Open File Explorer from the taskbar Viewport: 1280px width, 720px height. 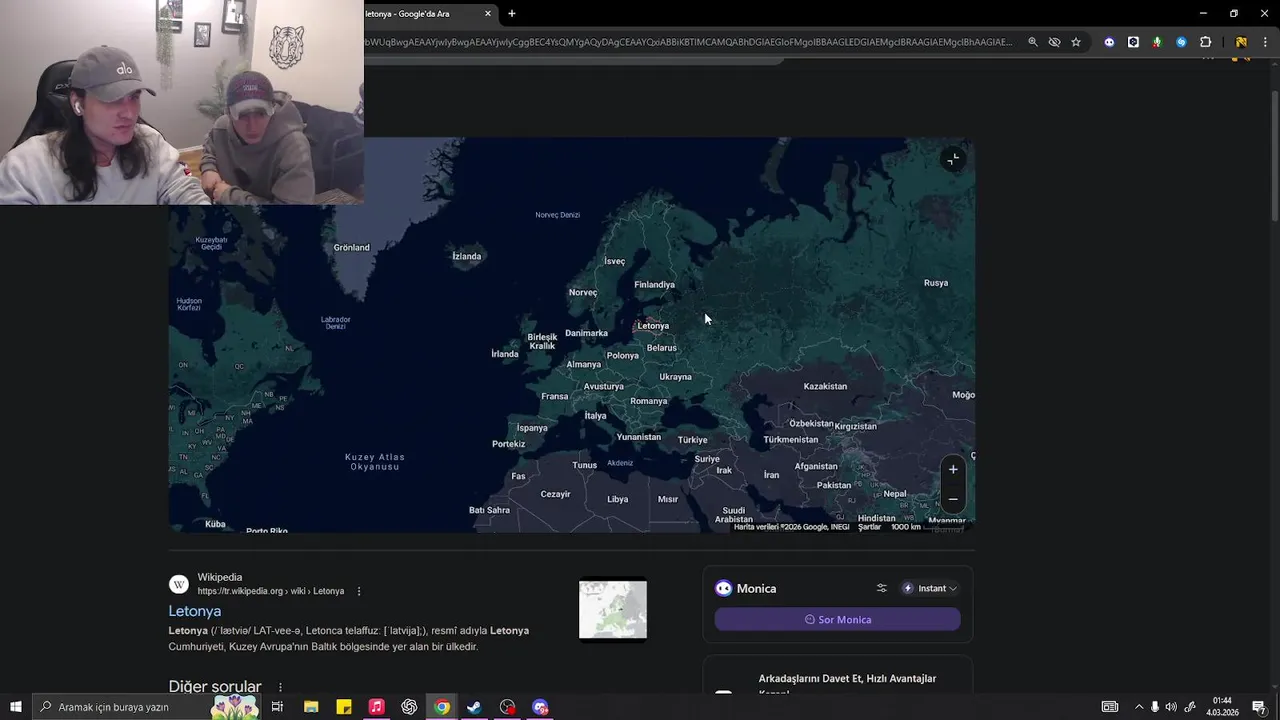click(x=311, y=707)
